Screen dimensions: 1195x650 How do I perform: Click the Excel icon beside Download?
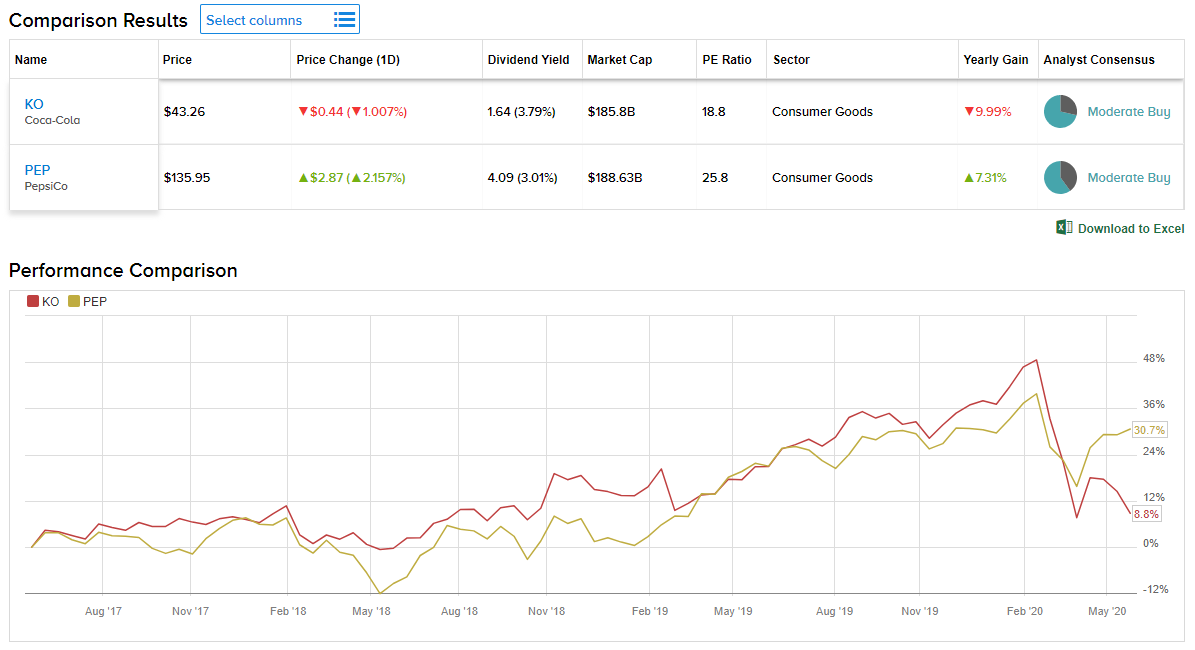point(1064,228)
